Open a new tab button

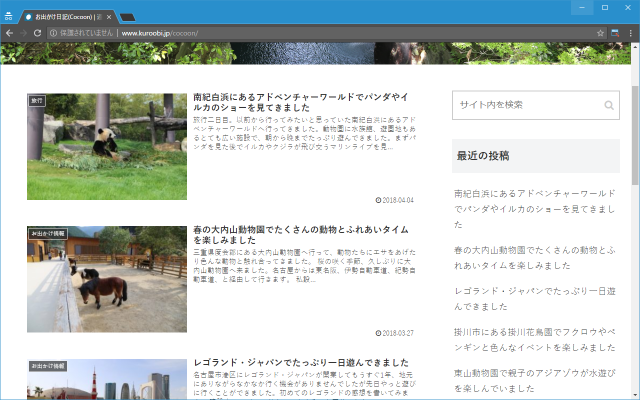128,17
